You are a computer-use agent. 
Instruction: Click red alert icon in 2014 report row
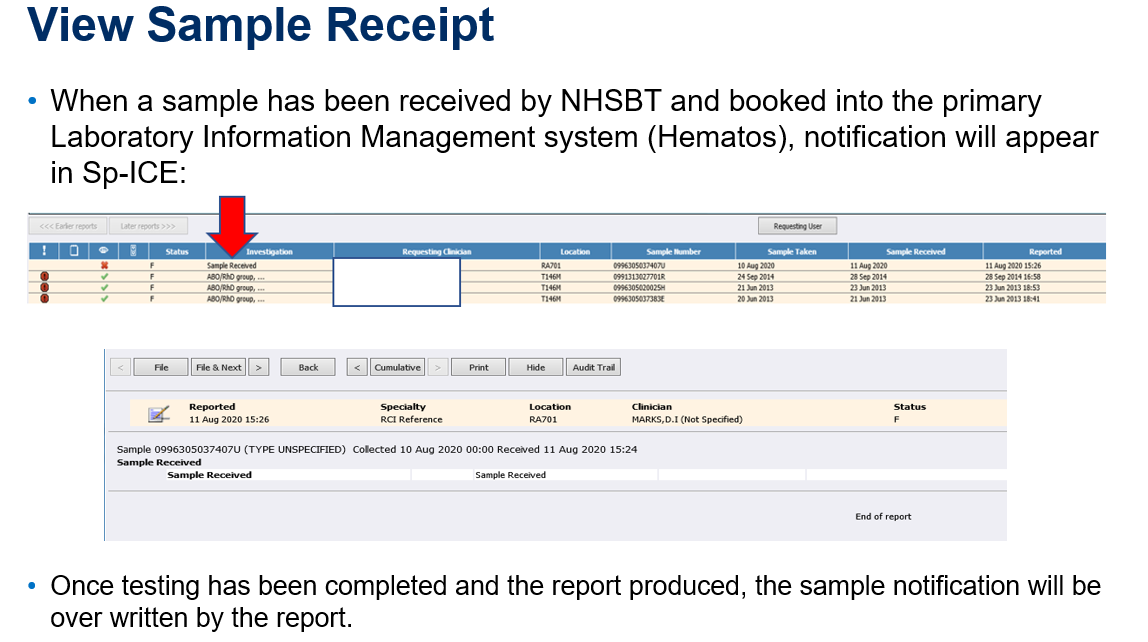[44, 277]
